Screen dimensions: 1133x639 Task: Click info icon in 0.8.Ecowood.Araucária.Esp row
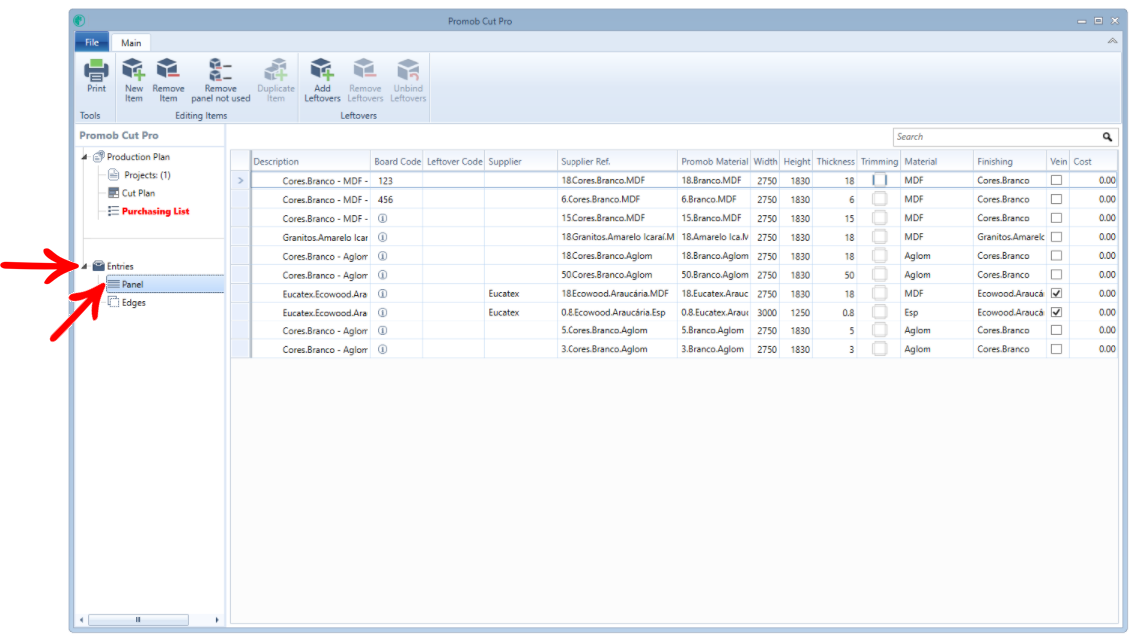383,312
